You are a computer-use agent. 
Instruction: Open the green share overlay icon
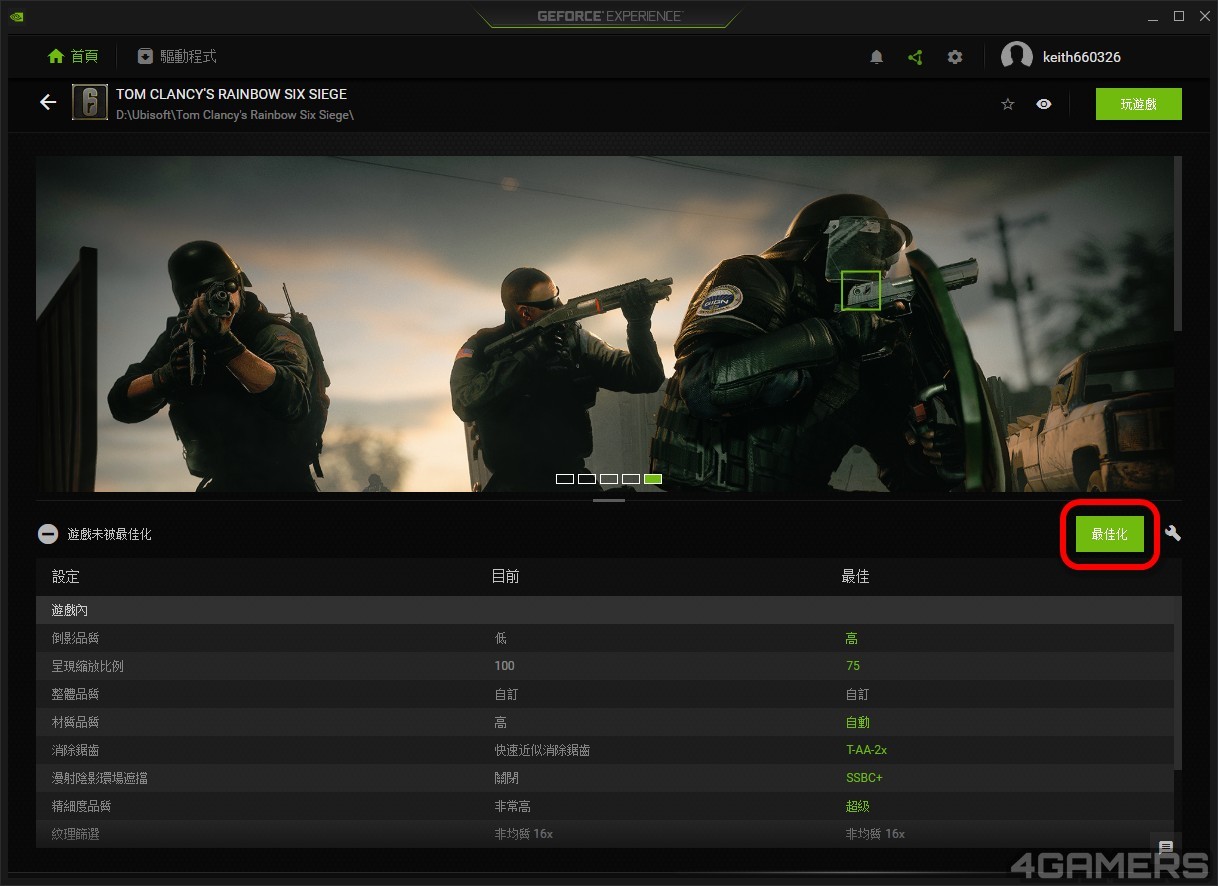coord(915,57)
